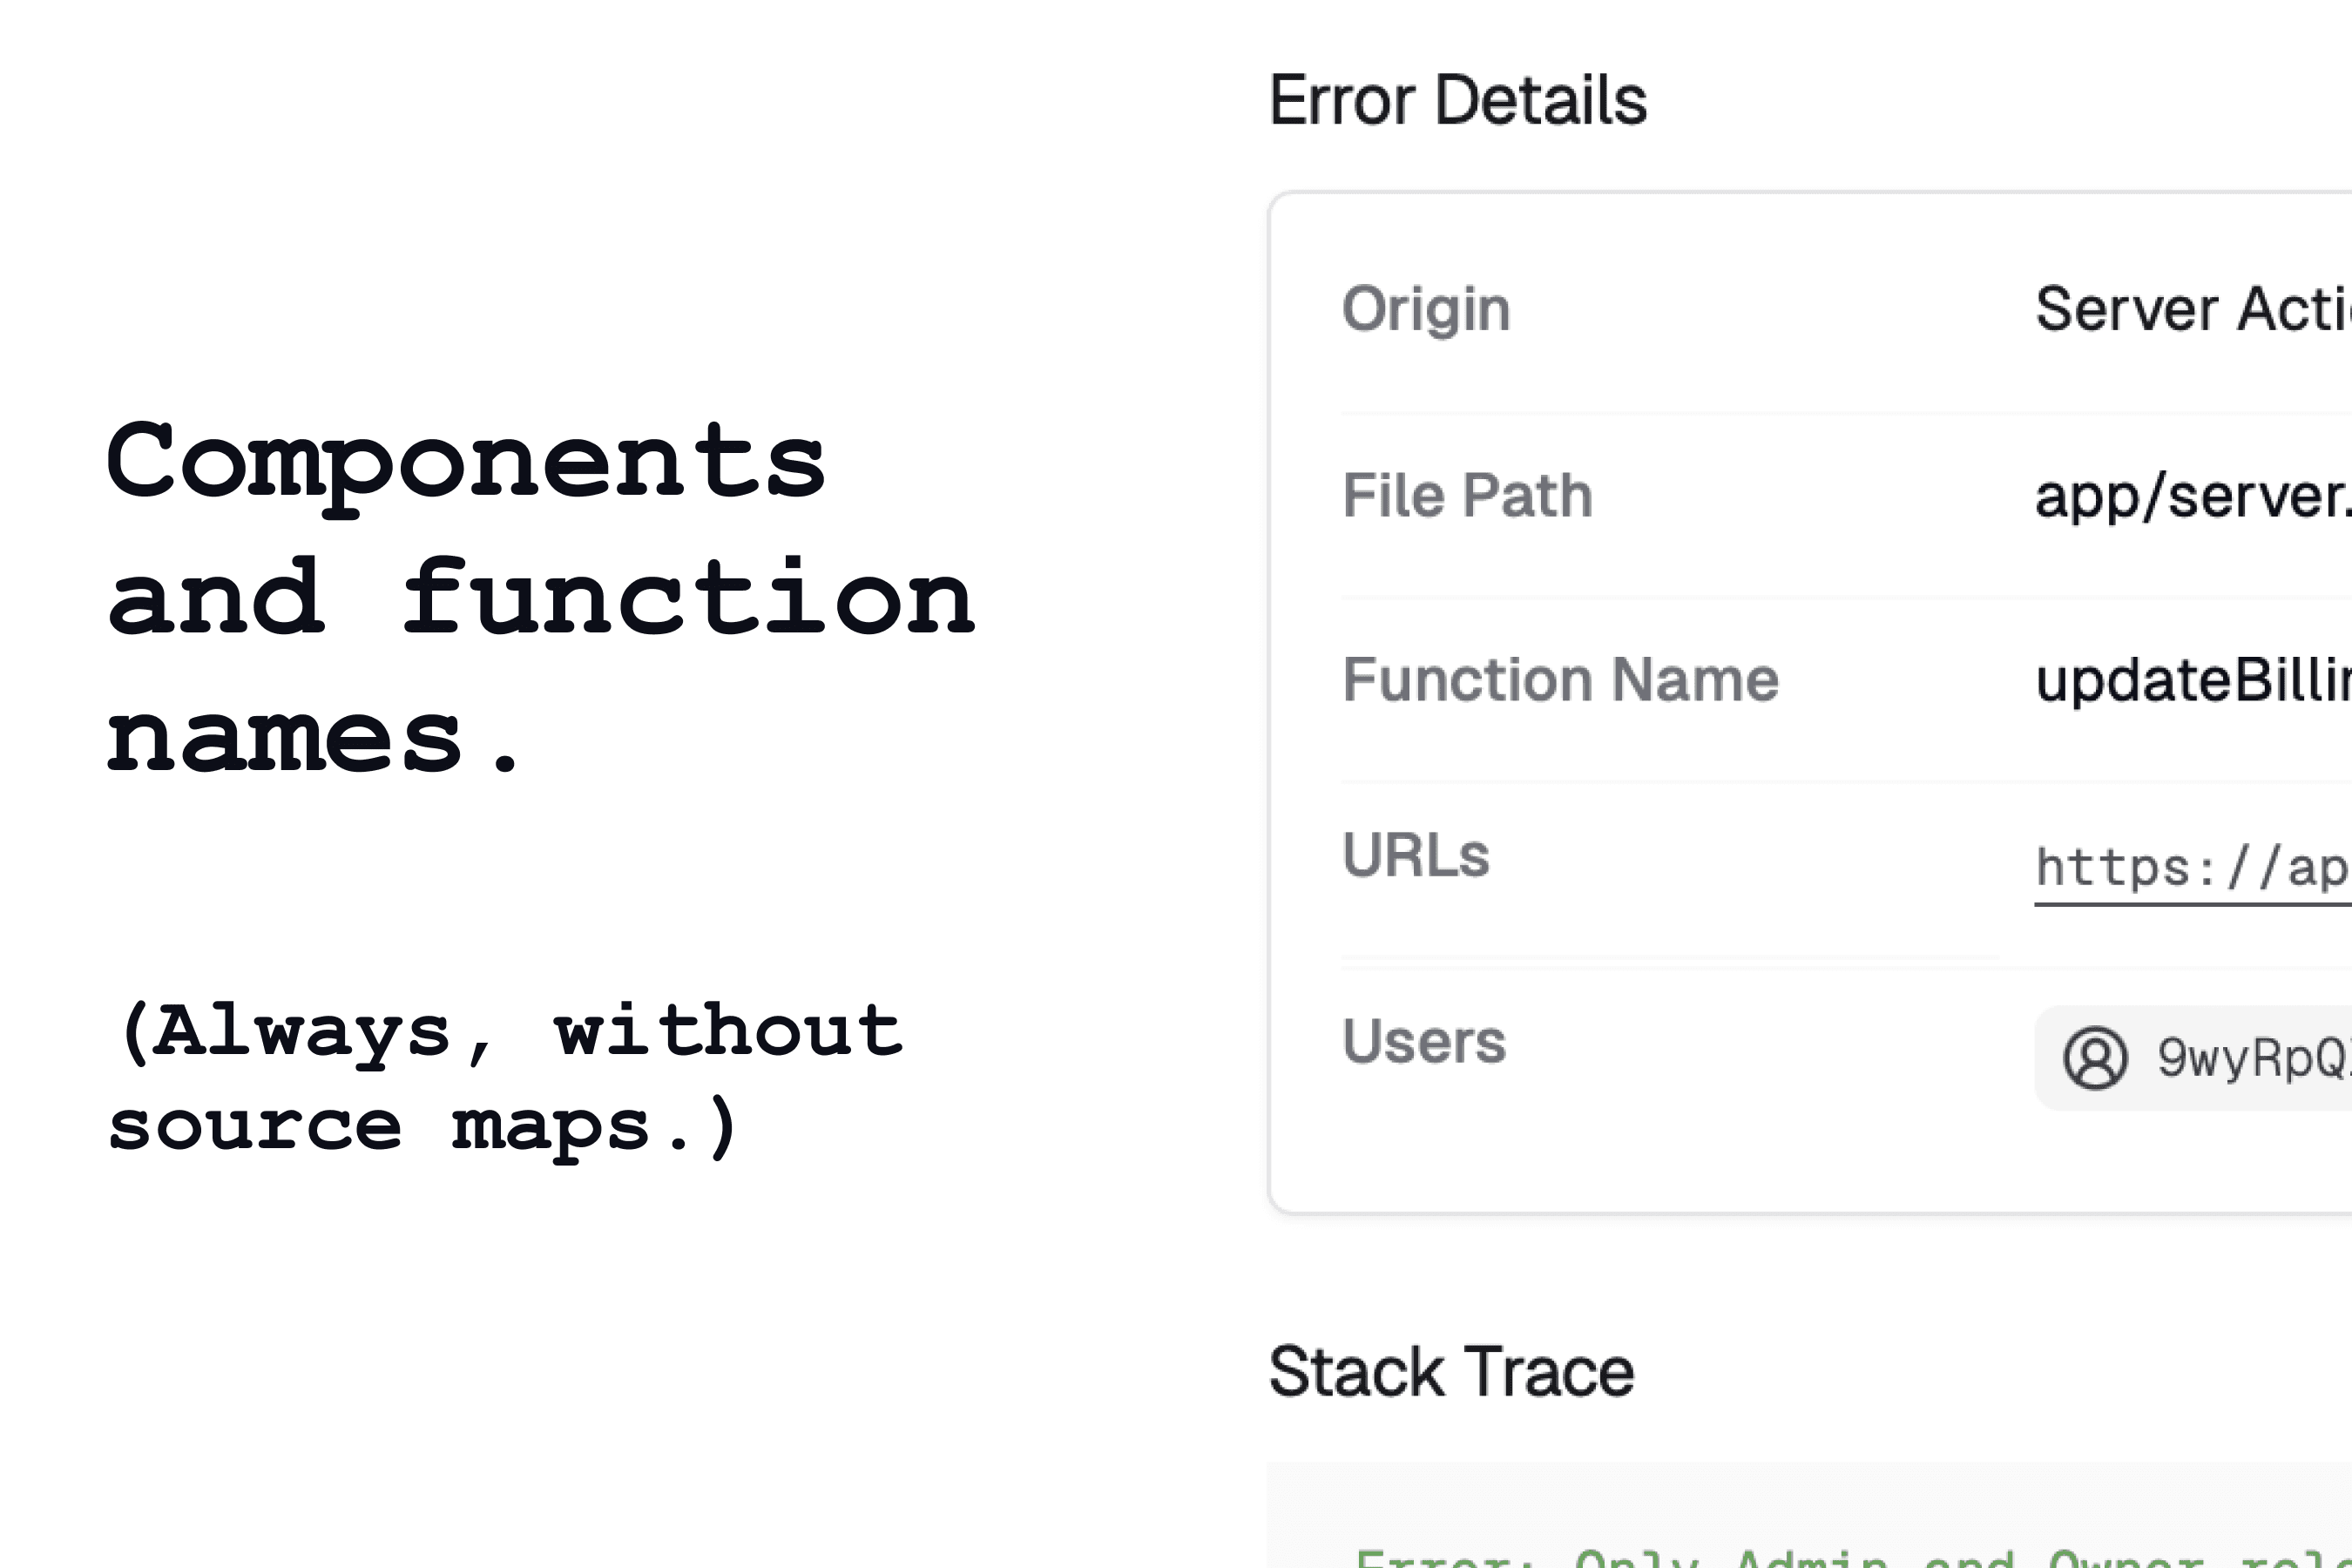Click the user avatar icon in Users row

[2095, 1058]
